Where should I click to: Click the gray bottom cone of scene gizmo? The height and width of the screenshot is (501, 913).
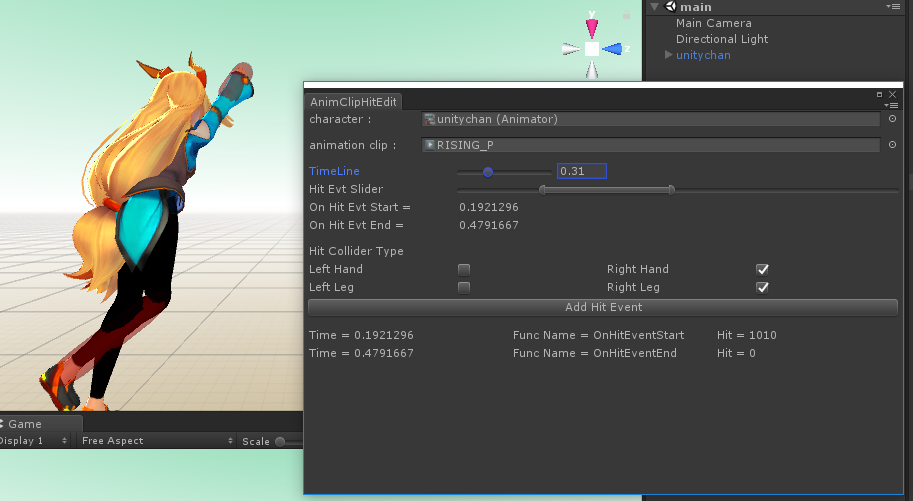coord(592,70)
